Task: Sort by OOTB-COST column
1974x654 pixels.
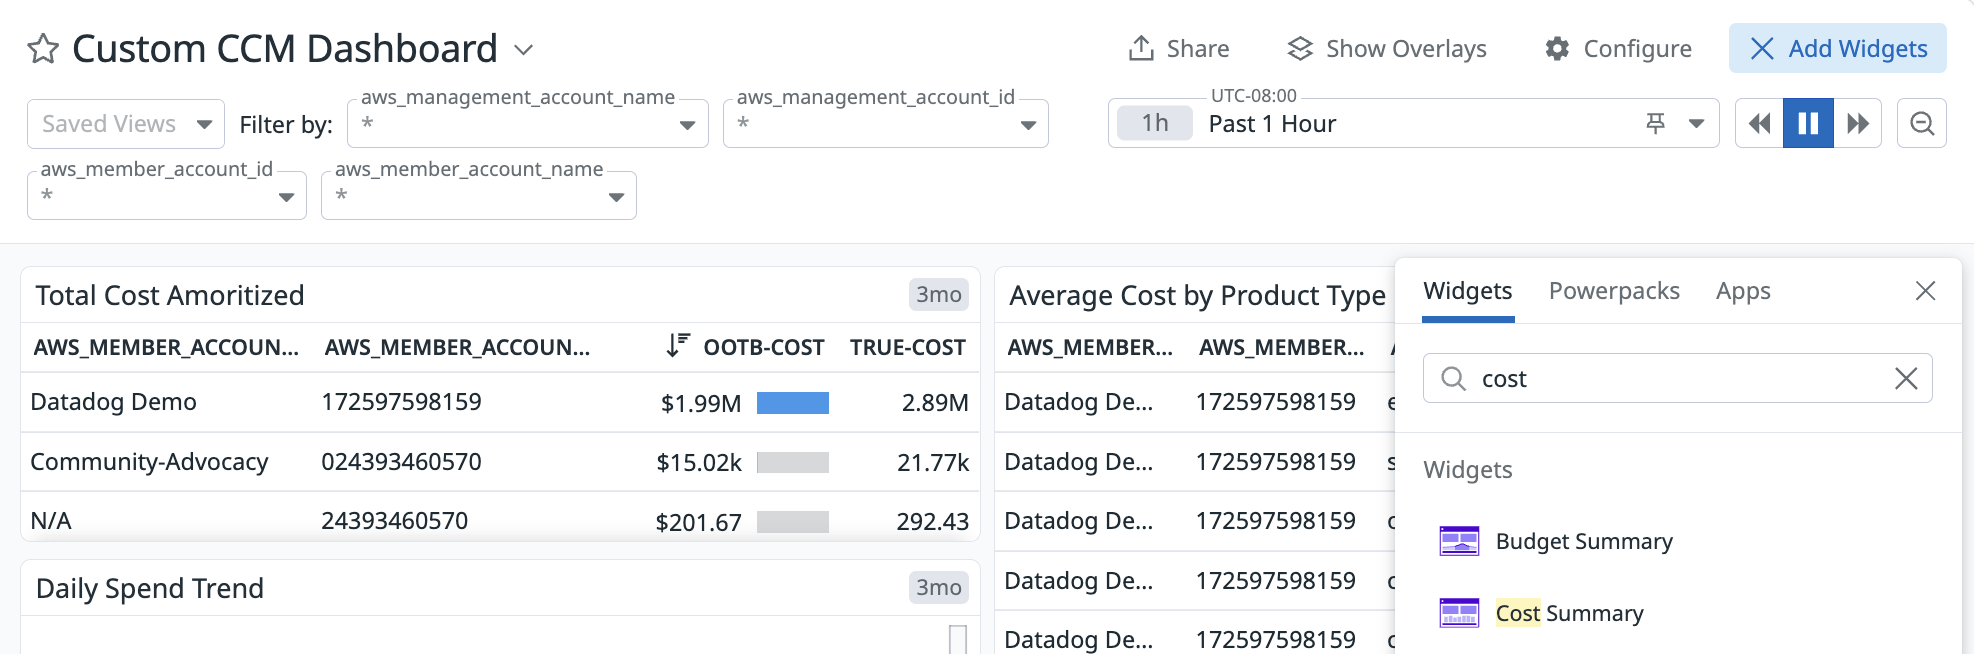Action: point(762,347)
